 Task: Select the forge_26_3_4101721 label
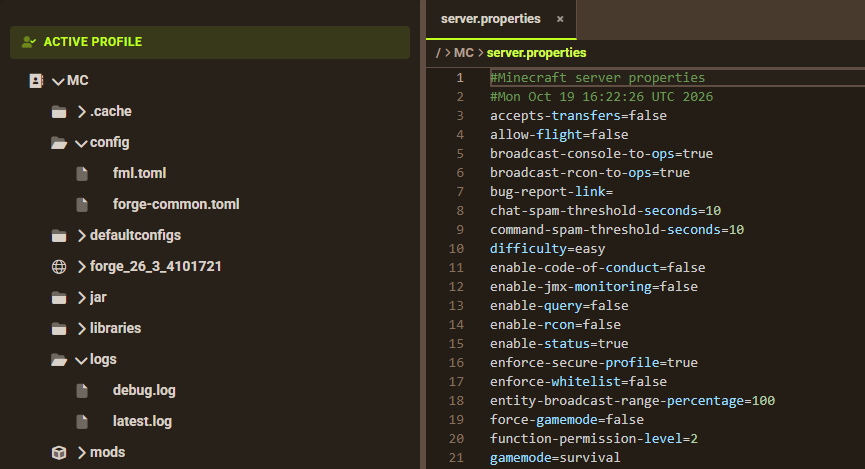click(156, 267)
